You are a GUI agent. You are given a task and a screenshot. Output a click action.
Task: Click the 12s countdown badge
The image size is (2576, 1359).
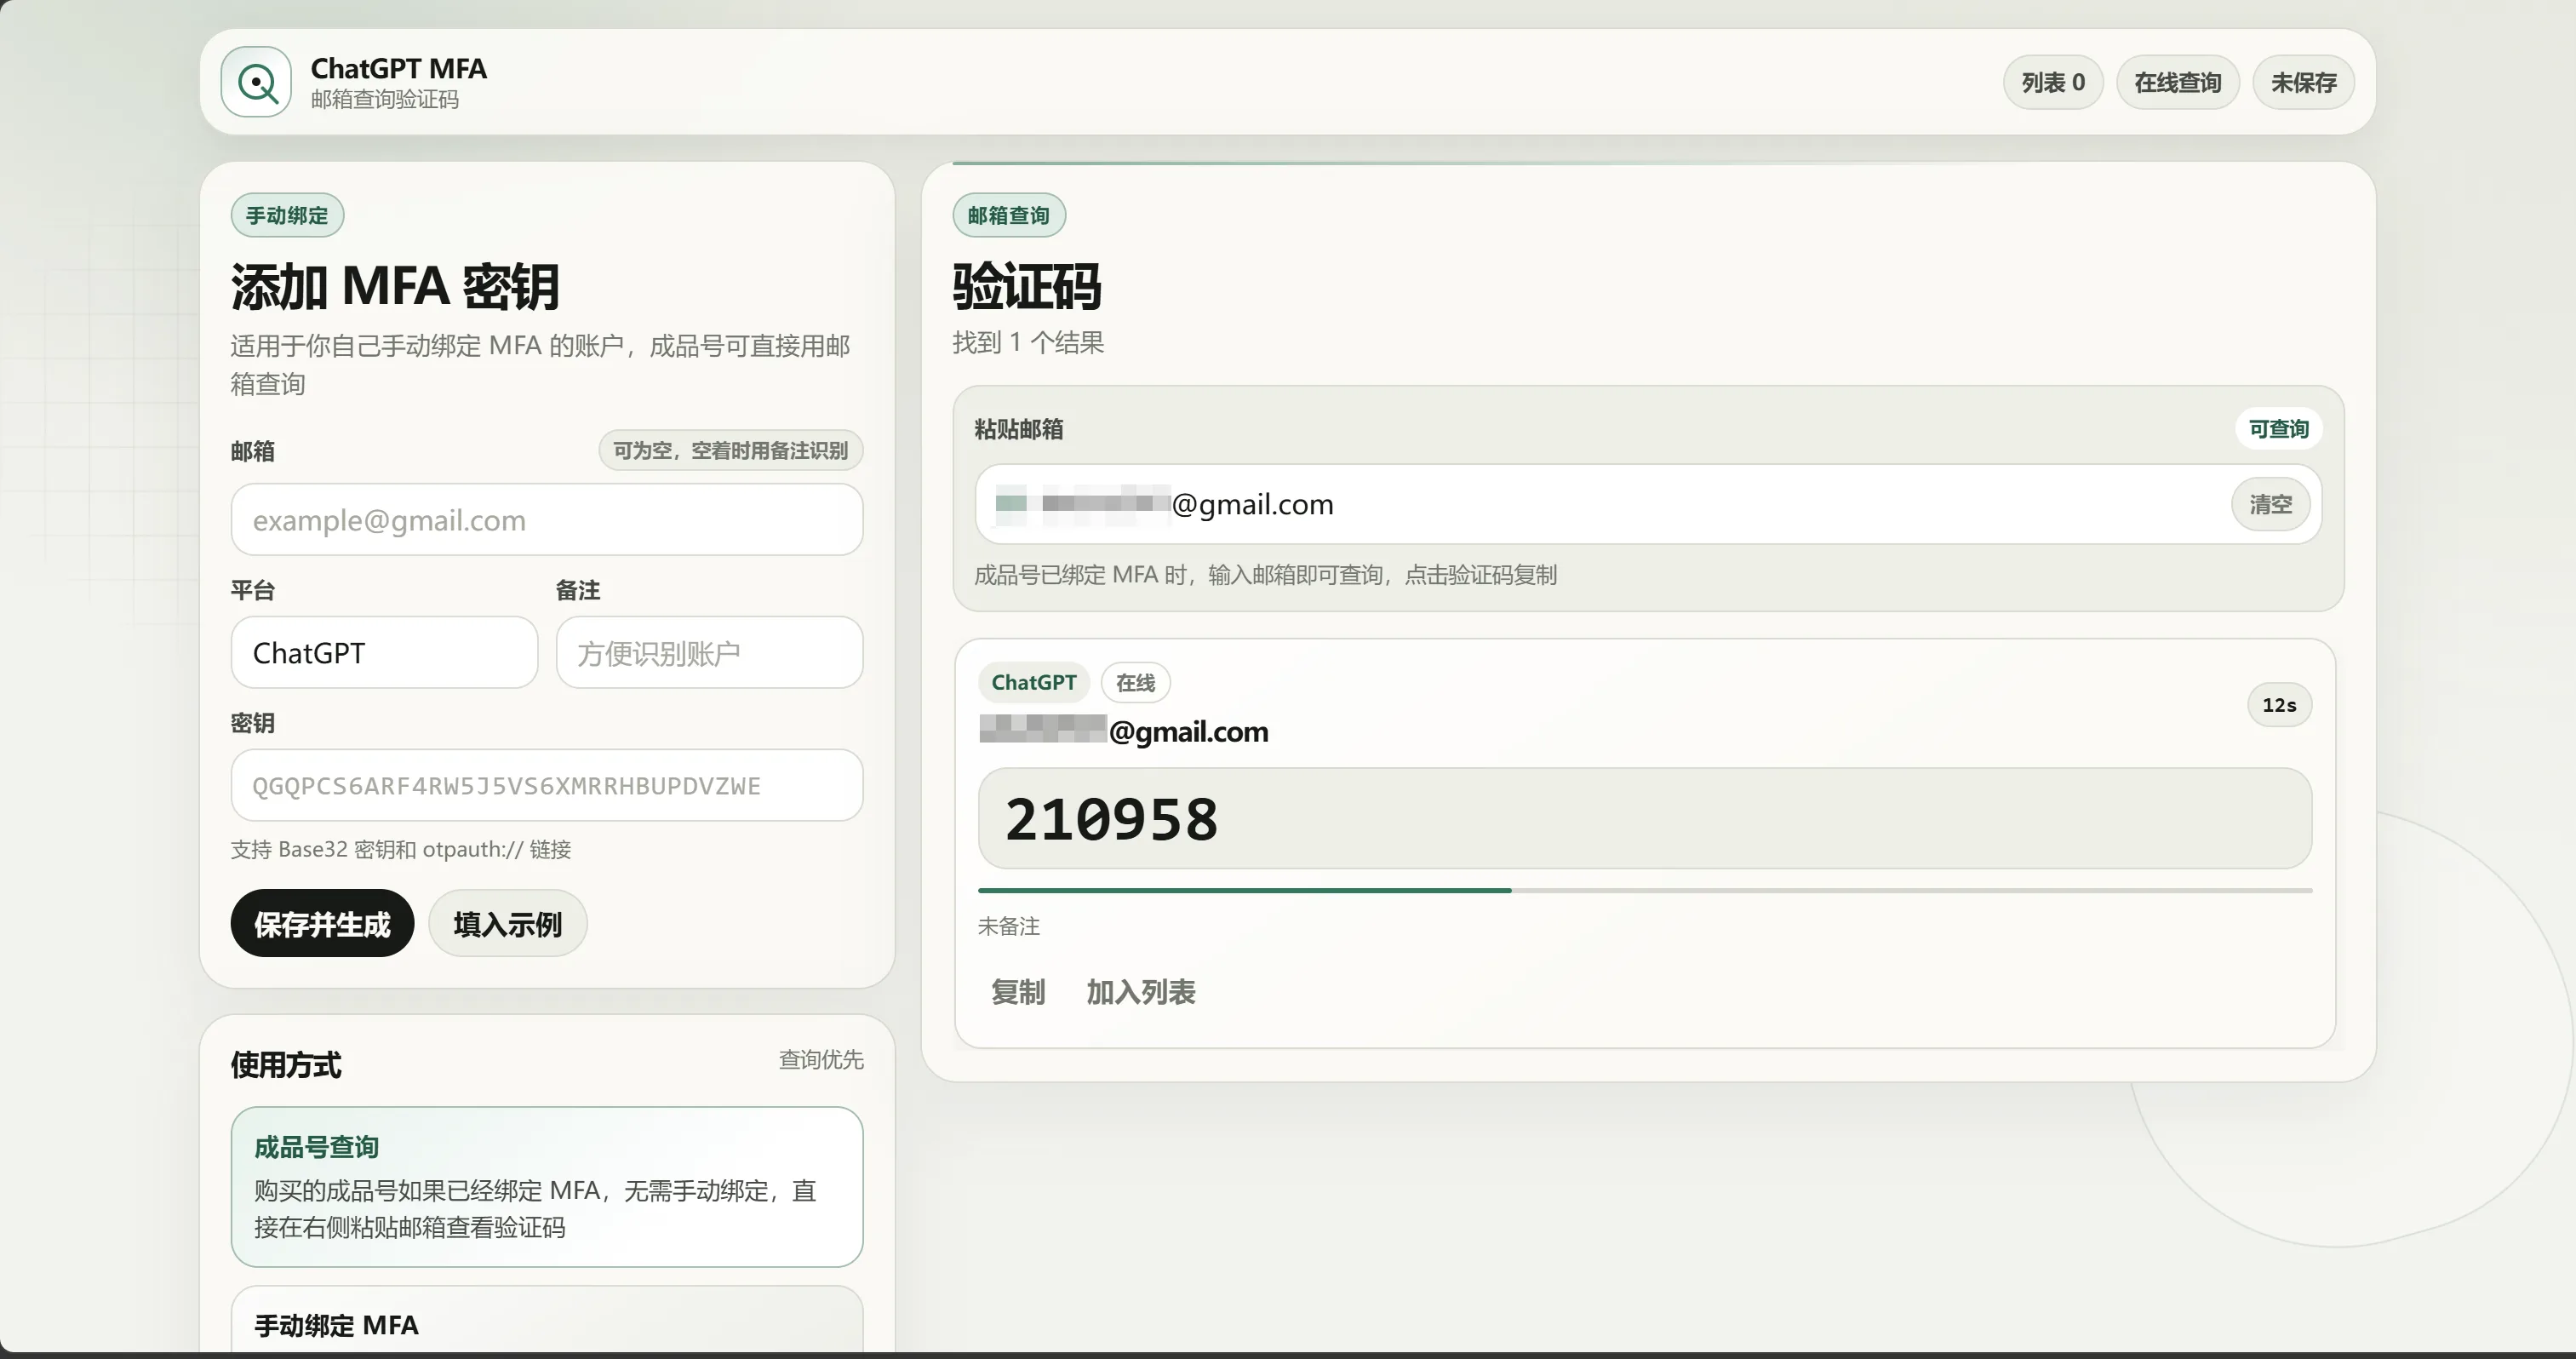pos(2280,705)
